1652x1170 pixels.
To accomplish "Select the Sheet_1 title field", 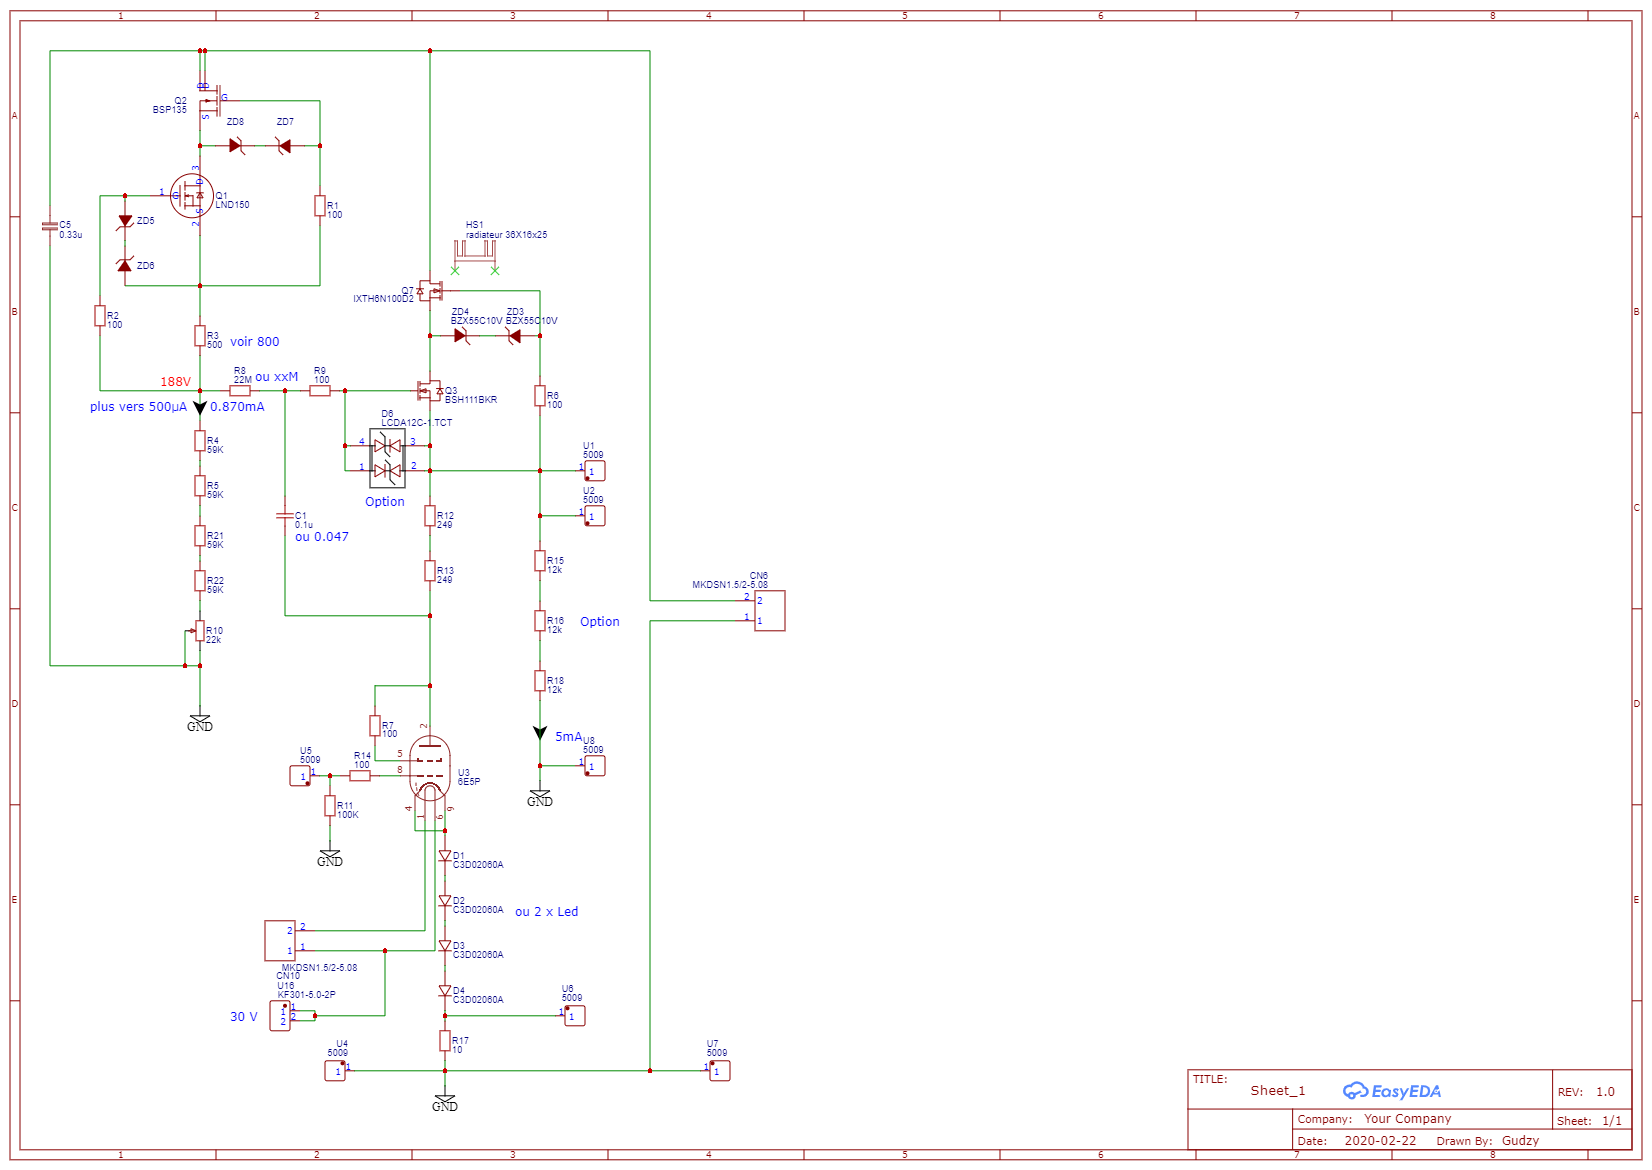I will 1278,1091.
